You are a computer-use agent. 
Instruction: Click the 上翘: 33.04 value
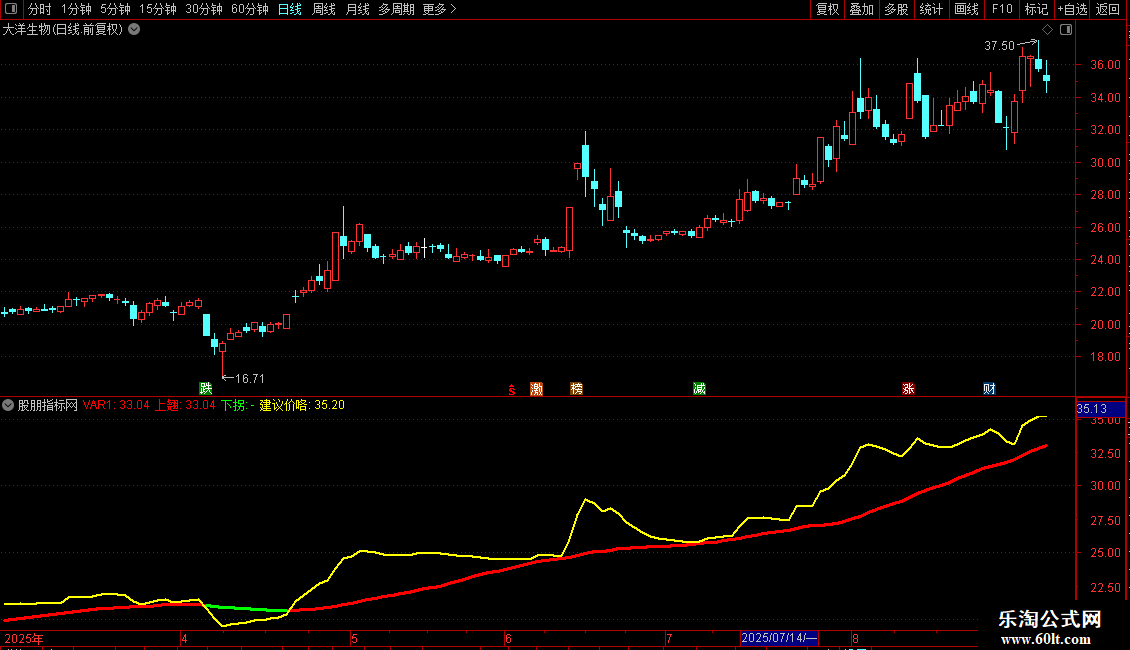point(185,405)
